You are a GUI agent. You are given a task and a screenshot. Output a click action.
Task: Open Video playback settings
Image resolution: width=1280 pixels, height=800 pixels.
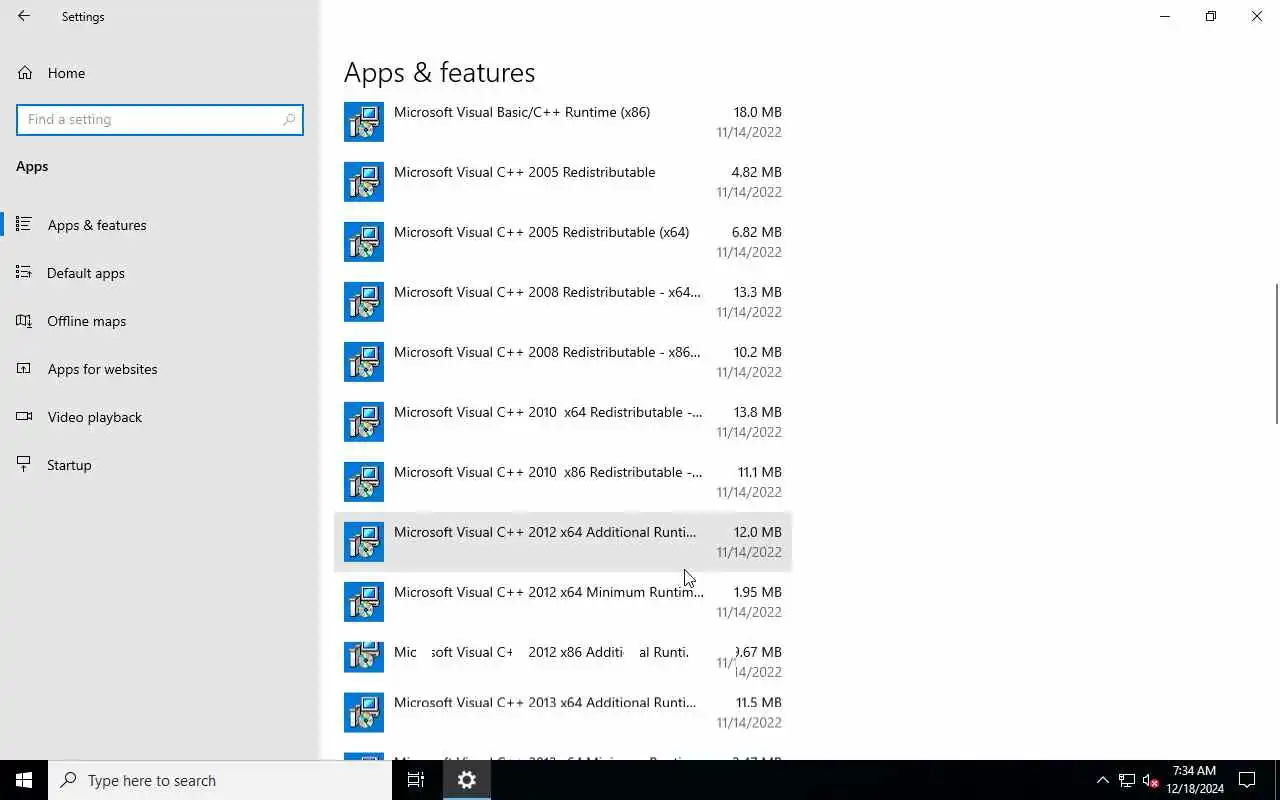click(x=159, y=417)
